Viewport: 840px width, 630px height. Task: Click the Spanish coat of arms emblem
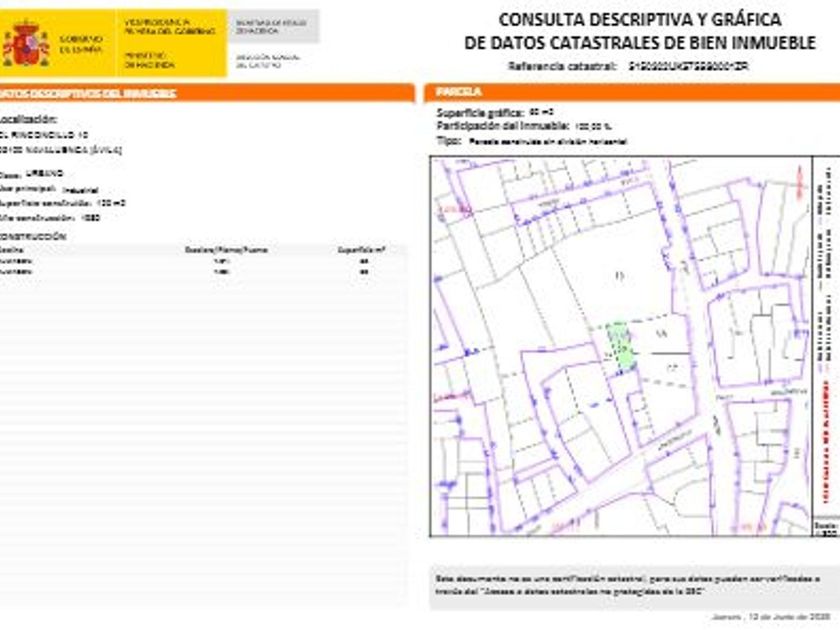tap(26, 44)
